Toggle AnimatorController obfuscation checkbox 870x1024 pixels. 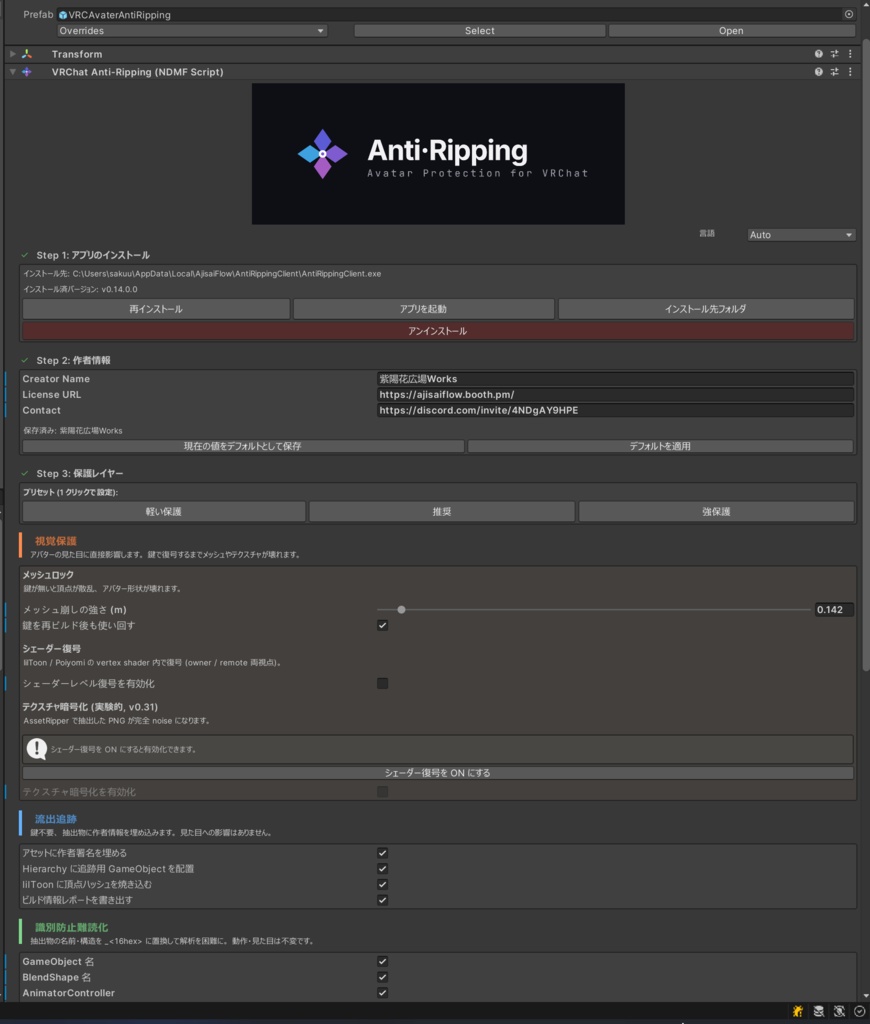(383, 993)
